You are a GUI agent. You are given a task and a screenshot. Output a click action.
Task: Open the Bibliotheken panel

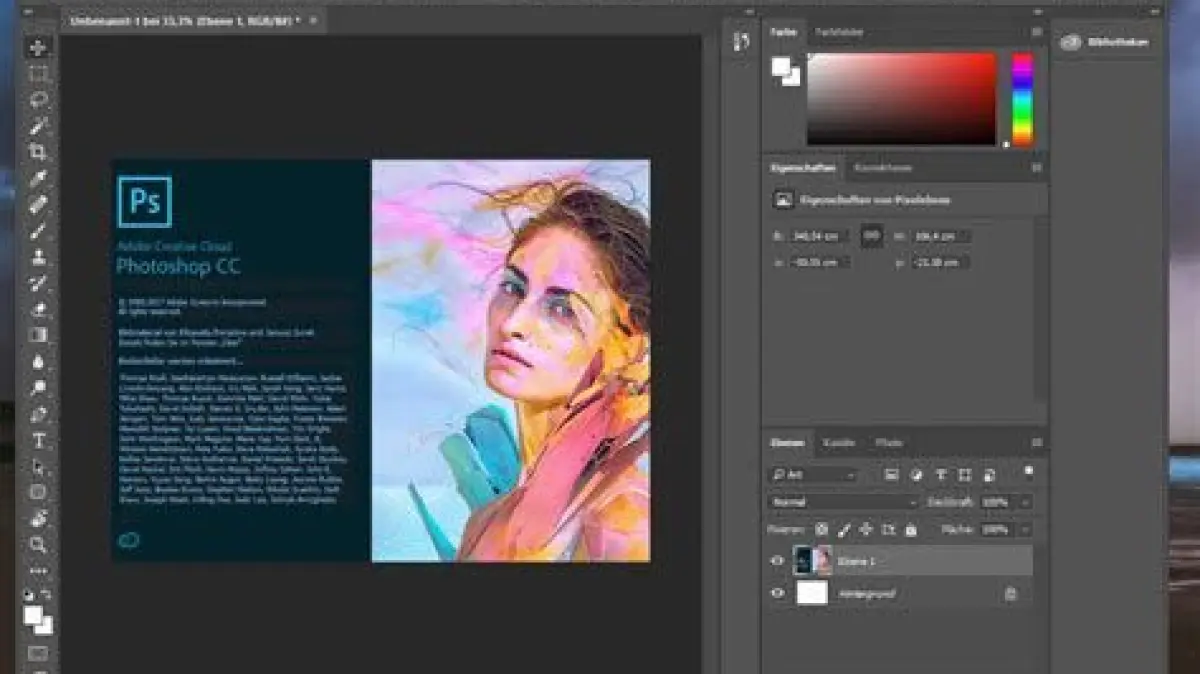[x=1105, y=42]
